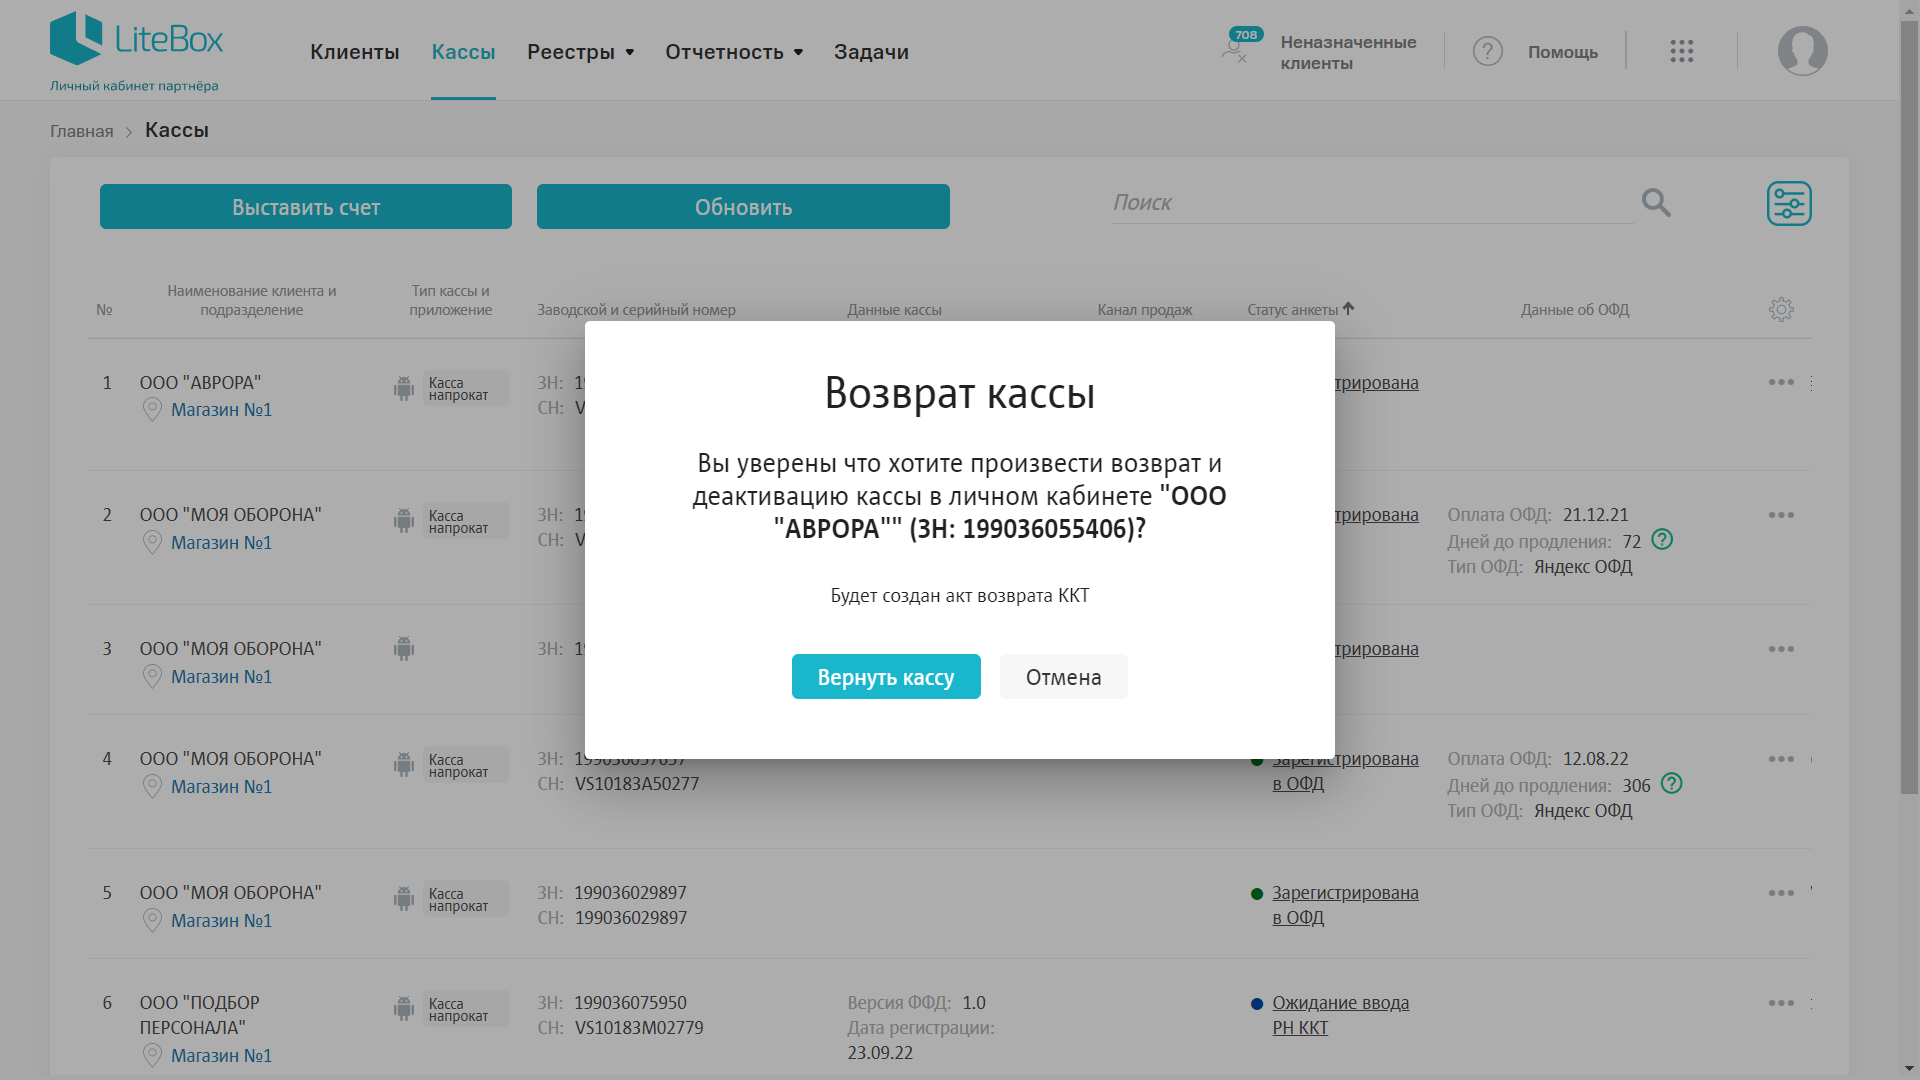Expand the Отчетность dropdown
1920x1080 pixels.
pyautogui.click(x=735, y=52)
